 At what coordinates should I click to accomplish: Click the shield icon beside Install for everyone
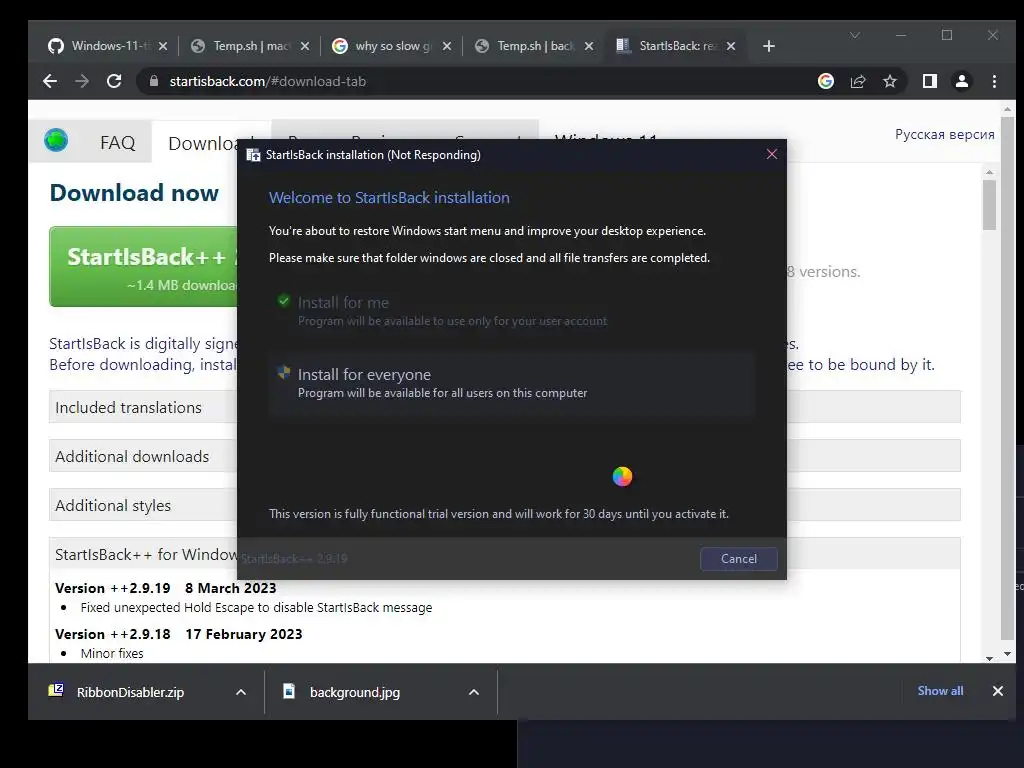(x=283, y=372)
